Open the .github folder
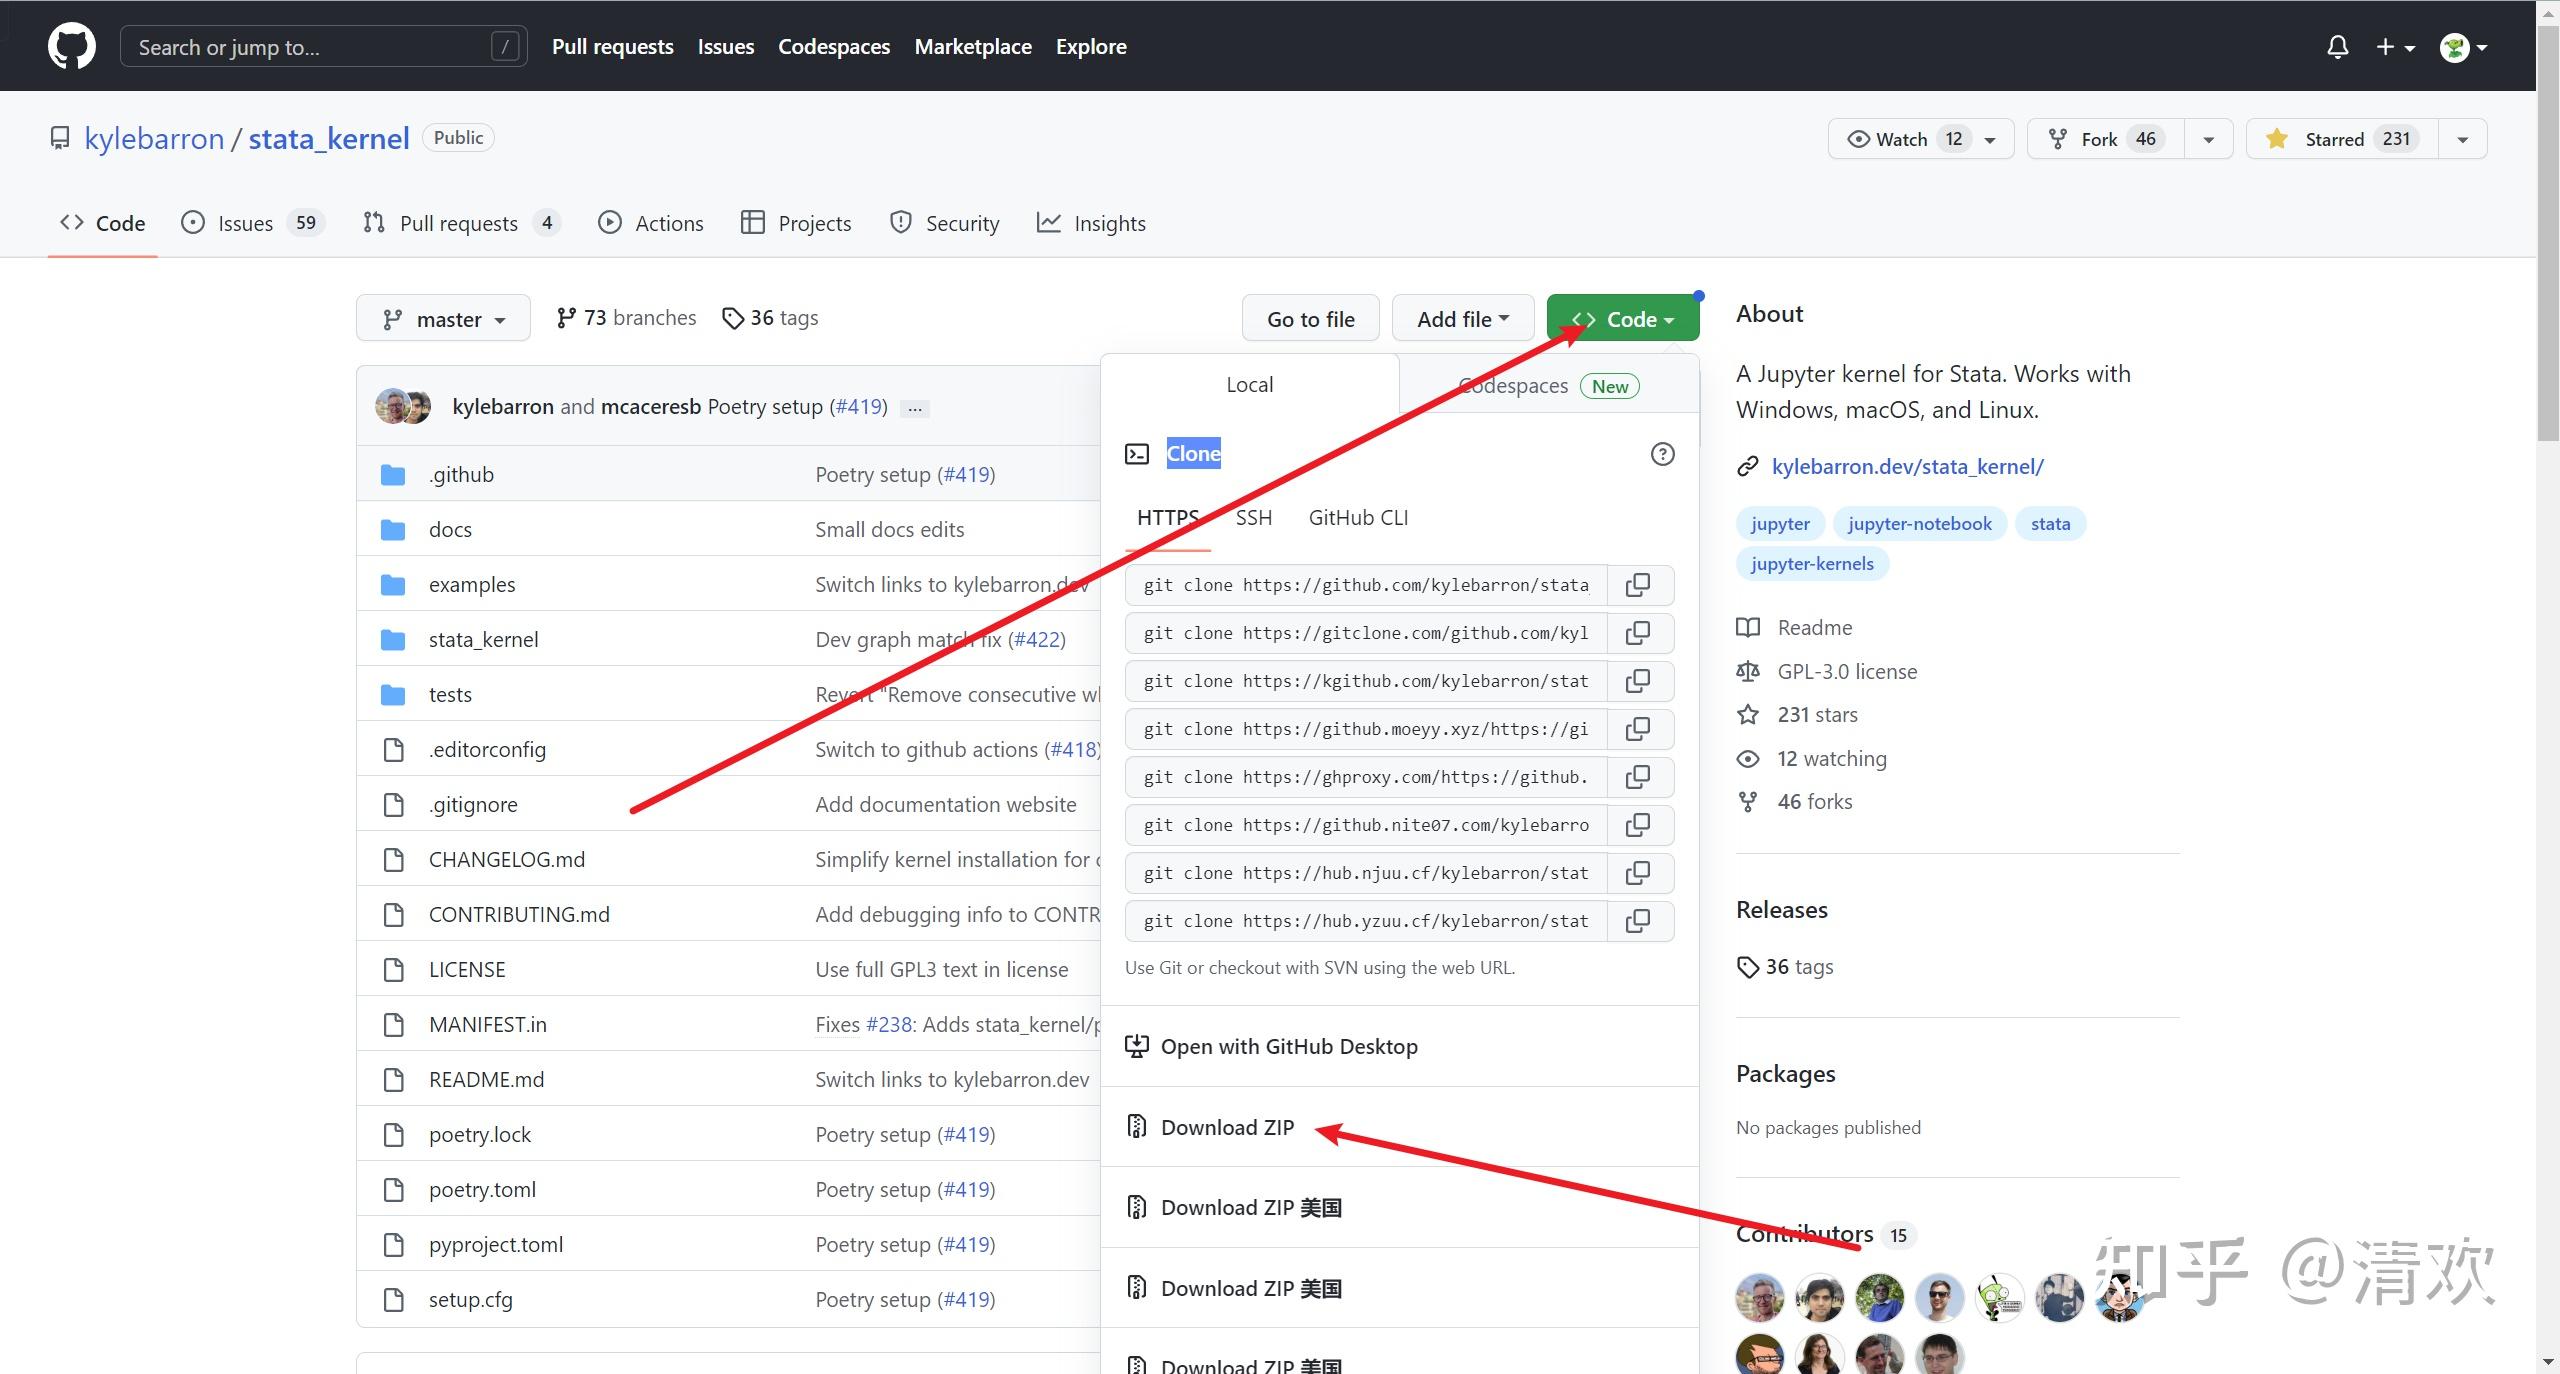 (461, 474)
